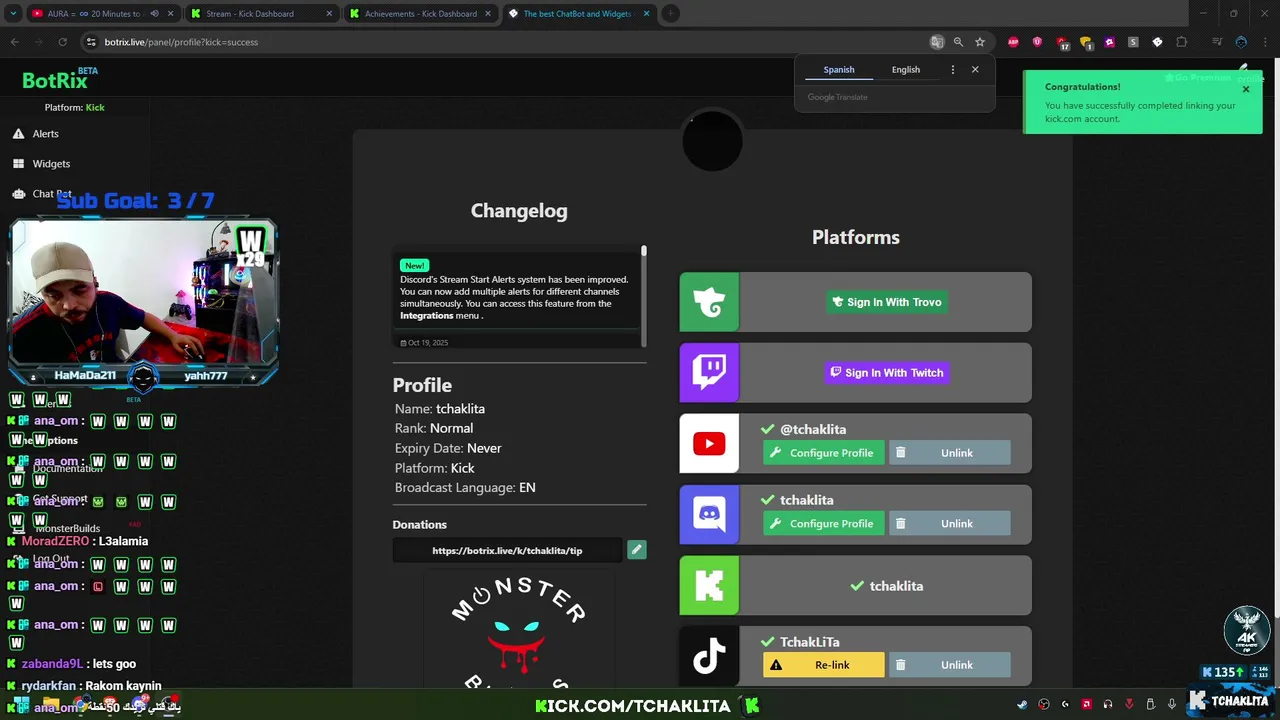Click the microphone icon in the system tray
This screenshot has height=720, width=1280.
pyautogui.click(x=1171, y=704)
